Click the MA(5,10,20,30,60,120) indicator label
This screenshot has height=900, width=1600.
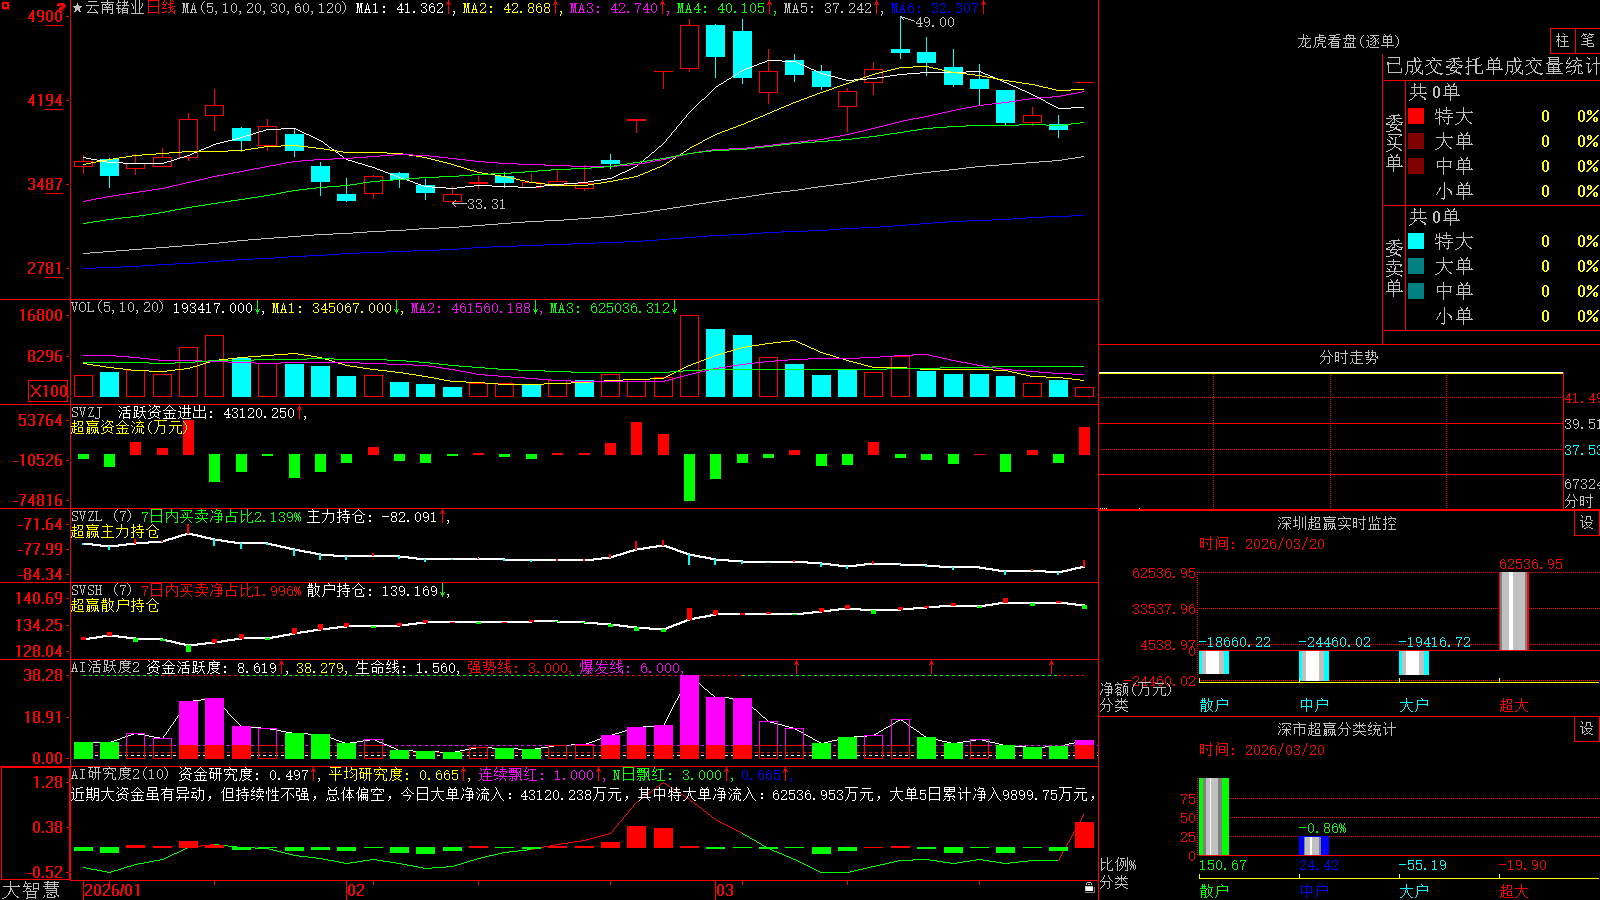(x=264, y=8)
